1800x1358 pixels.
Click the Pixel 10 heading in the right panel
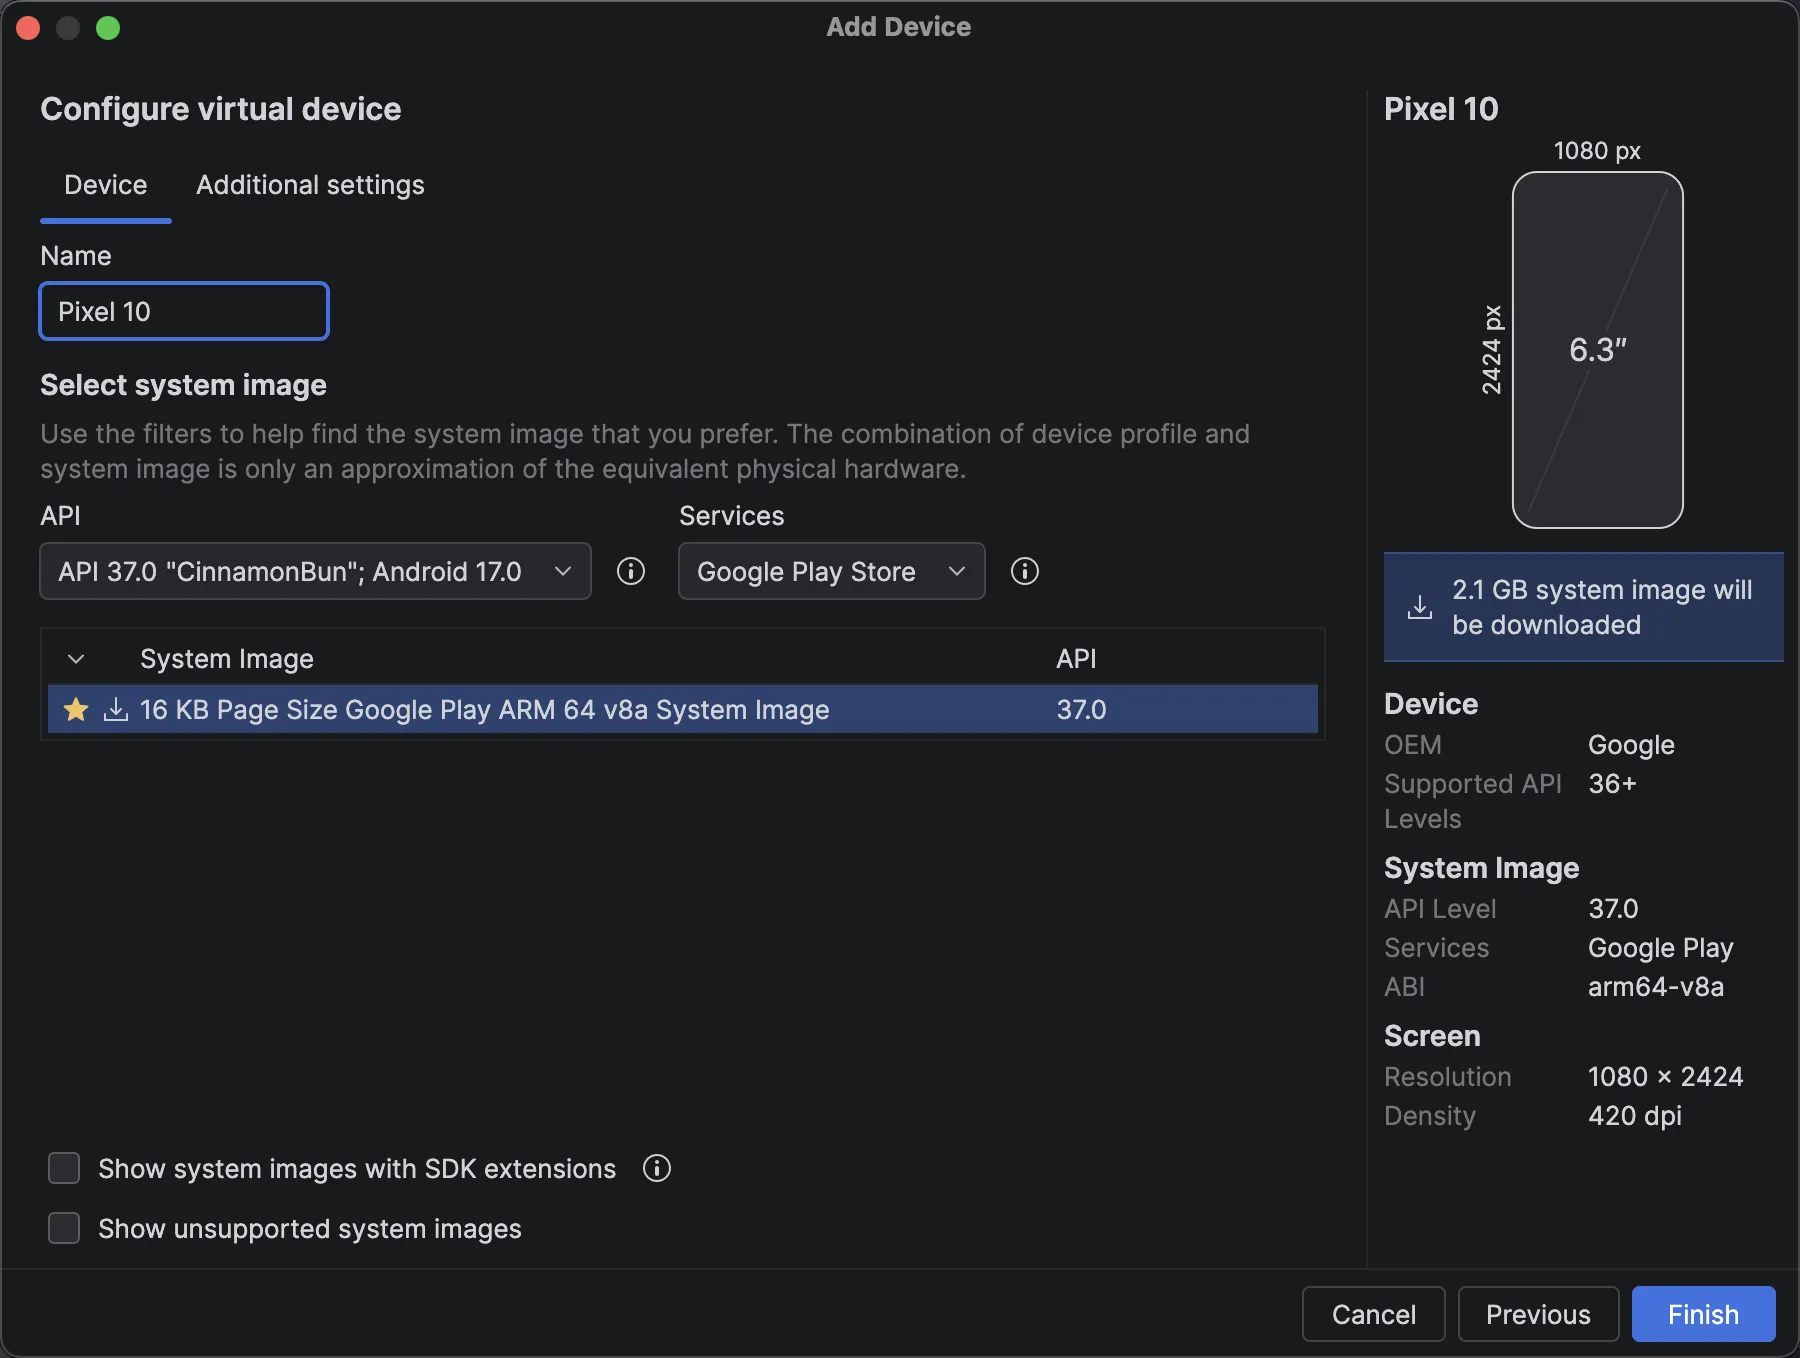tap(1441, 109)
